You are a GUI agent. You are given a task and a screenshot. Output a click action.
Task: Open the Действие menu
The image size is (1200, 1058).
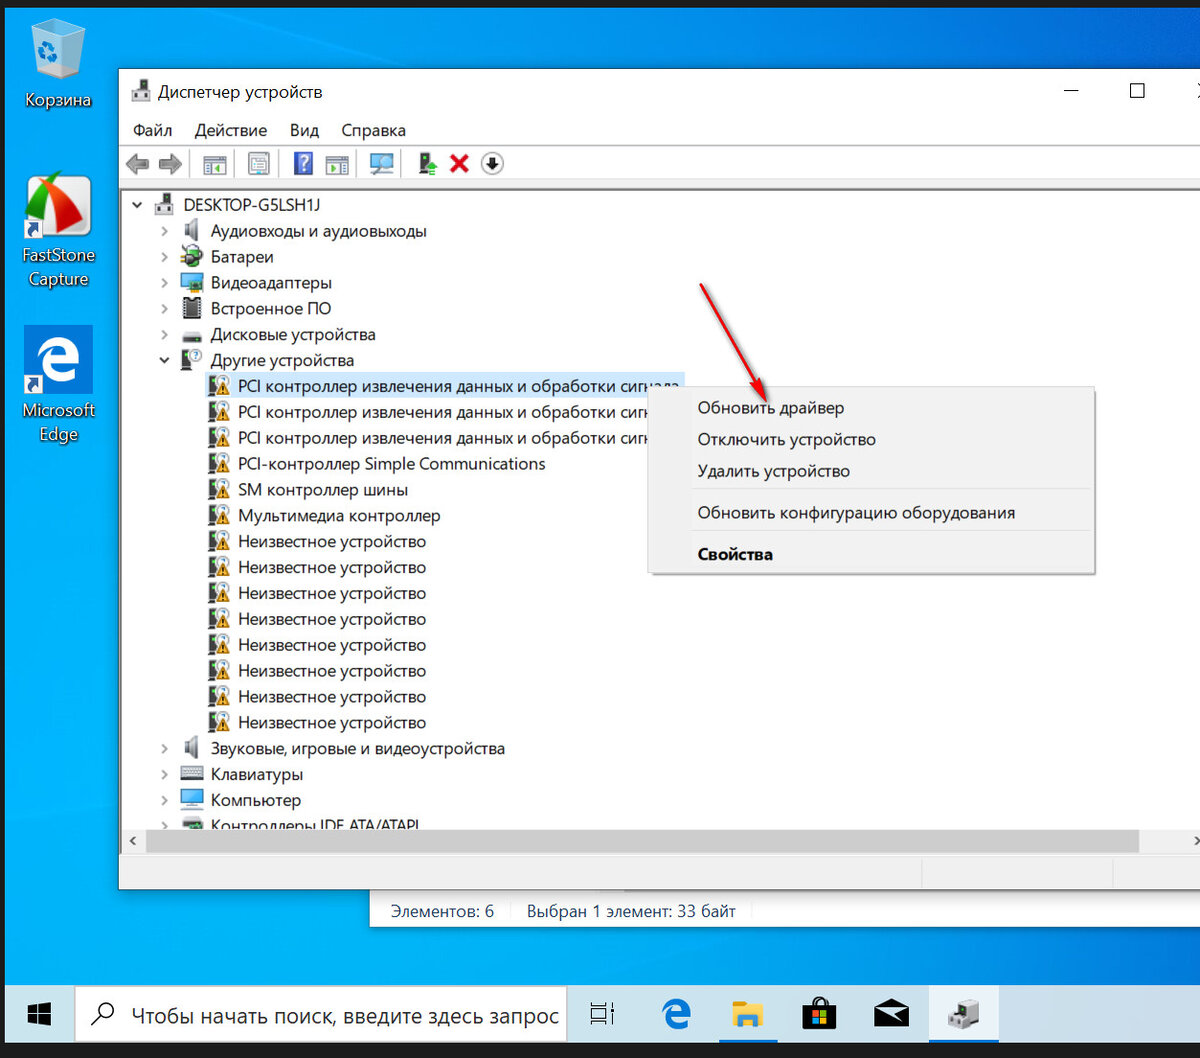[x=231, y=130]
